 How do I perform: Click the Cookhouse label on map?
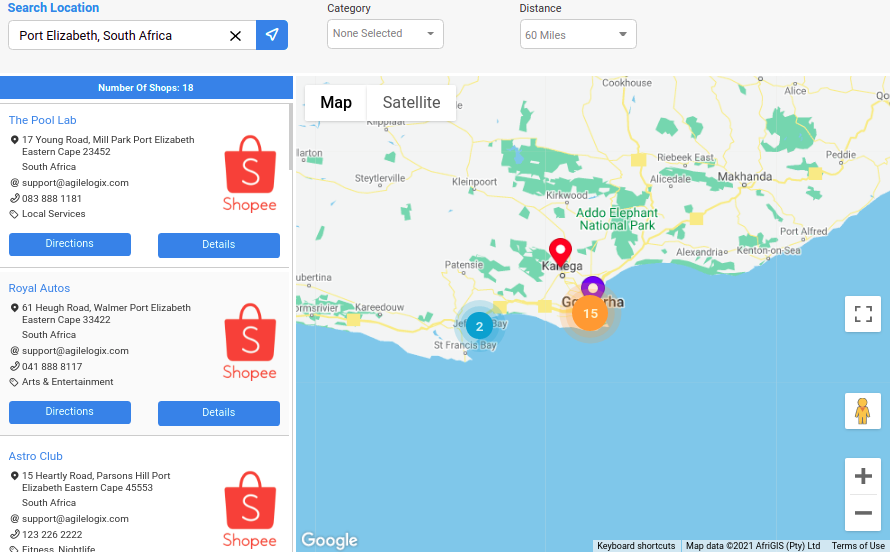(x=627, y=83)
